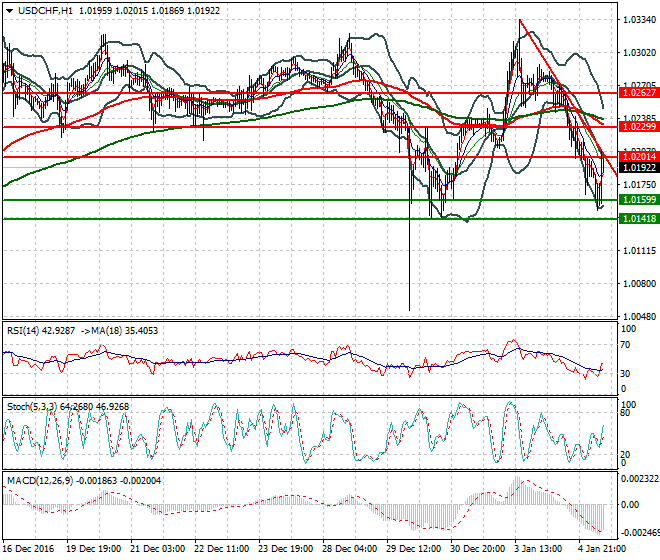
Task: Select the black 1.01922 current price label
Action: coord(639,168)
